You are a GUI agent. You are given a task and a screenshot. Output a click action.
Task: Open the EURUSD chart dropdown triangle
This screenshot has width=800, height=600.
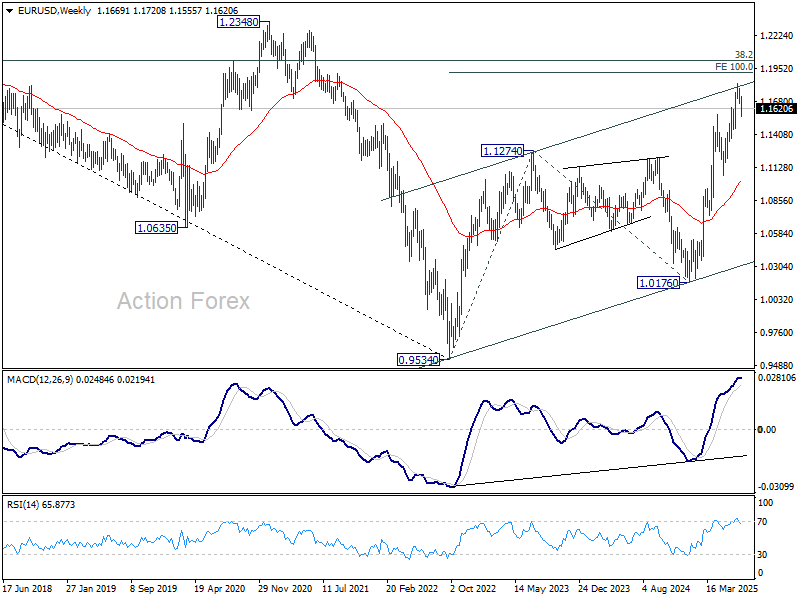pos(10,11)
